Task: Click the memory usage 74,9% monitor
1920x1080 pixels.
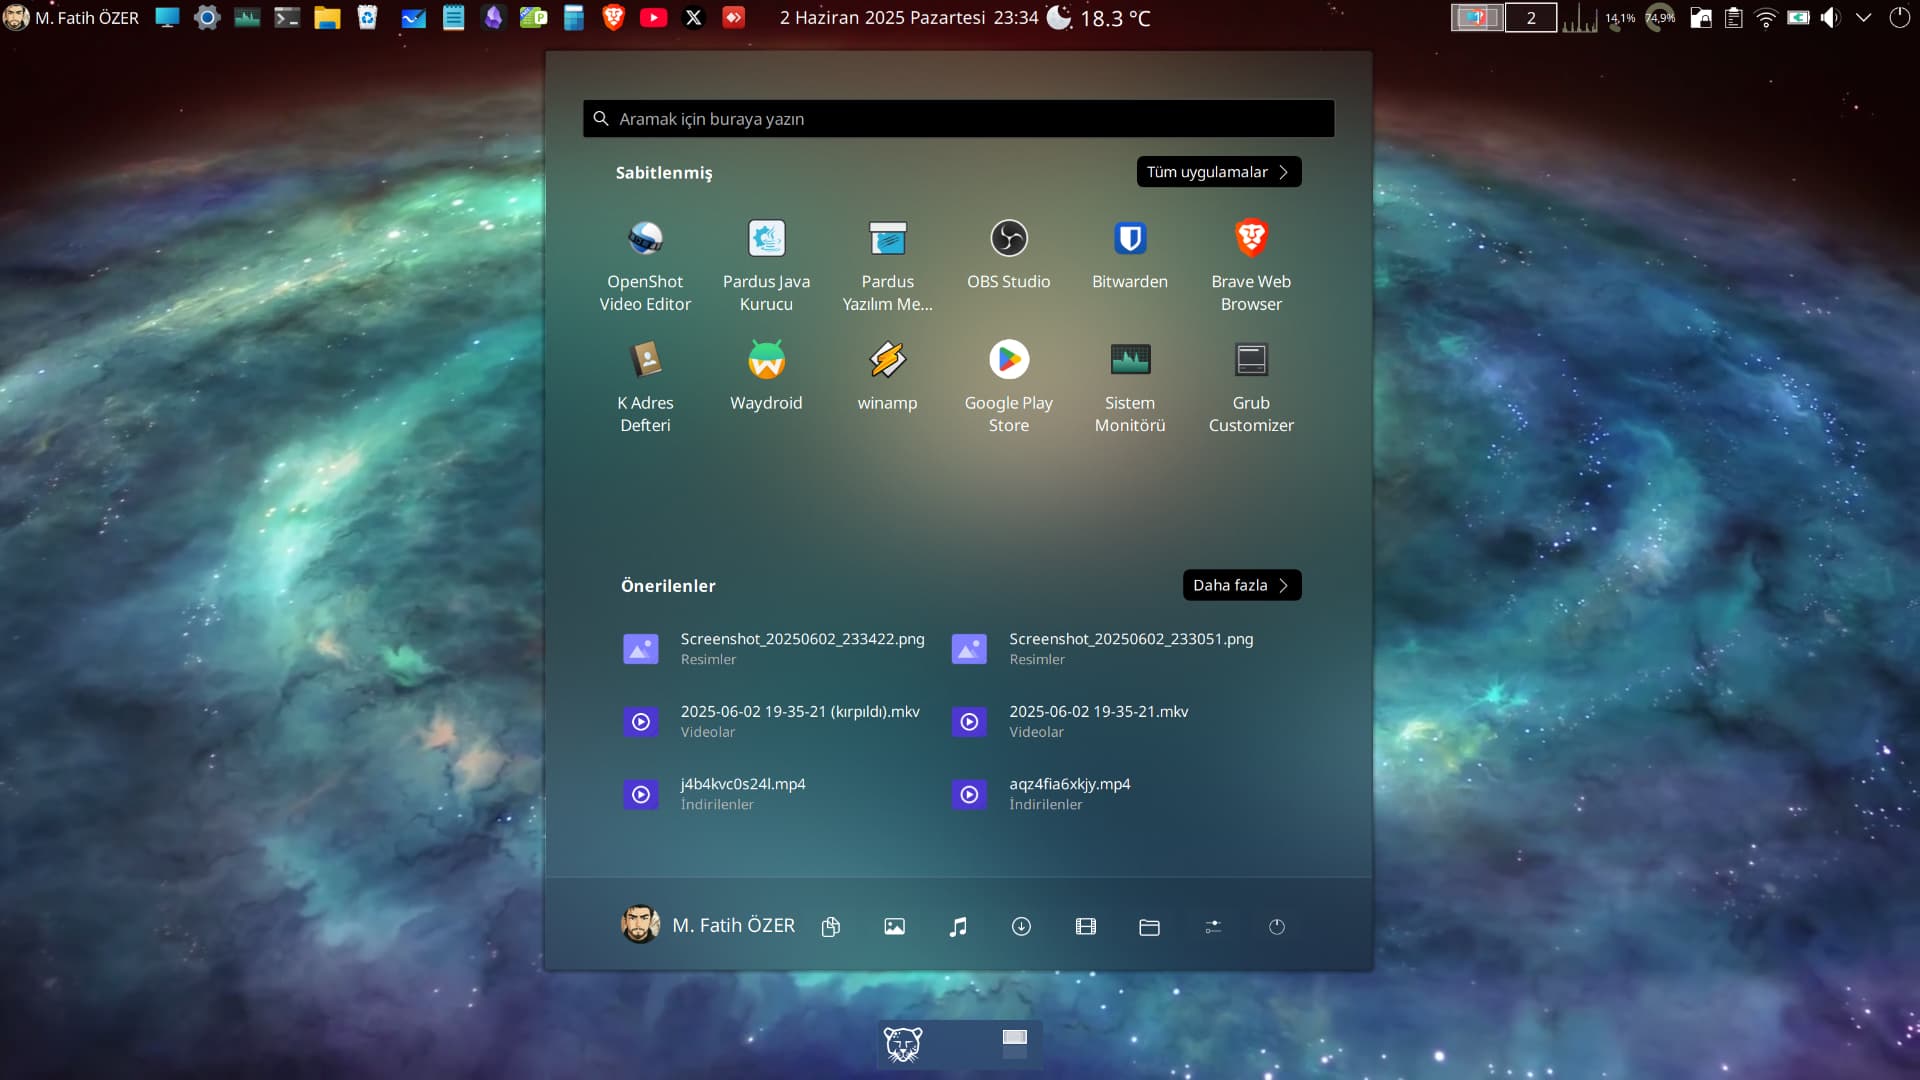Action: [x=1660, y=18]
